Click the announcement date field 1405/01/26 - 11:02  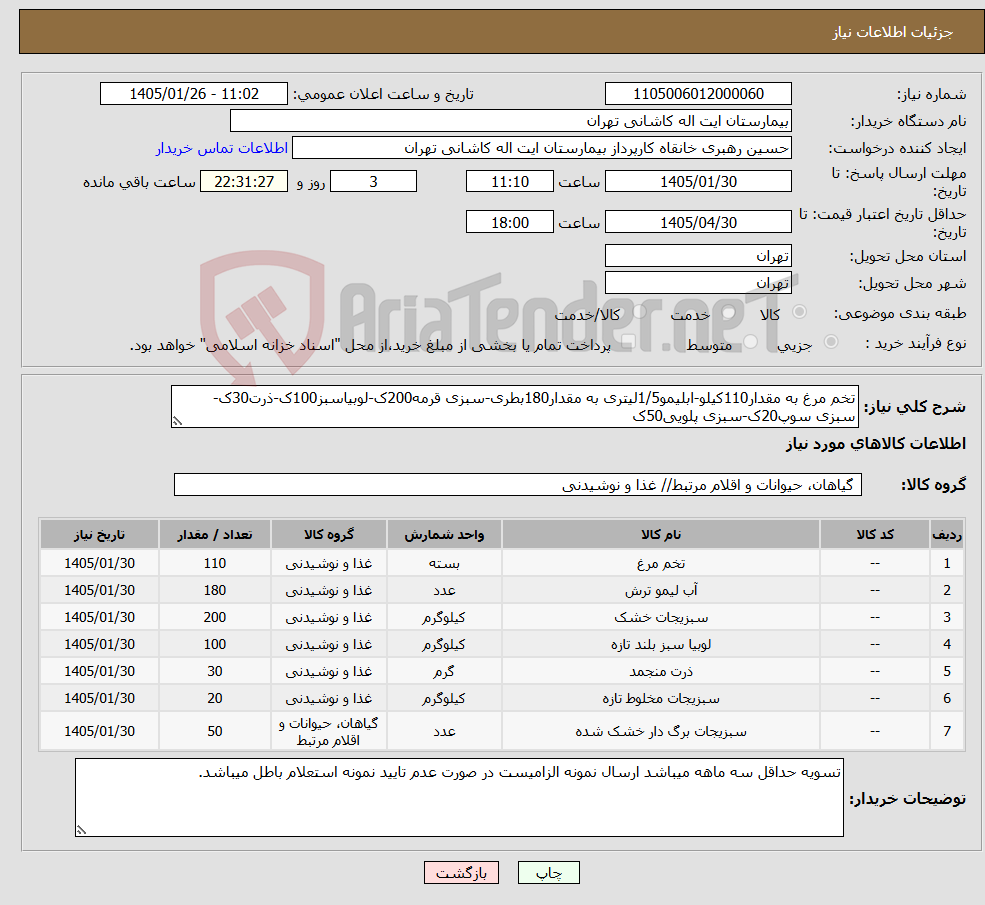coord(193,94)
